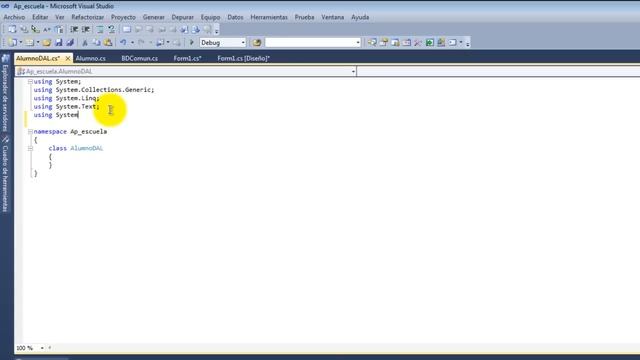Screen dimensions: 640x360
Task: Switch to the Alumno.cs tab
Action: click(91, 58)
